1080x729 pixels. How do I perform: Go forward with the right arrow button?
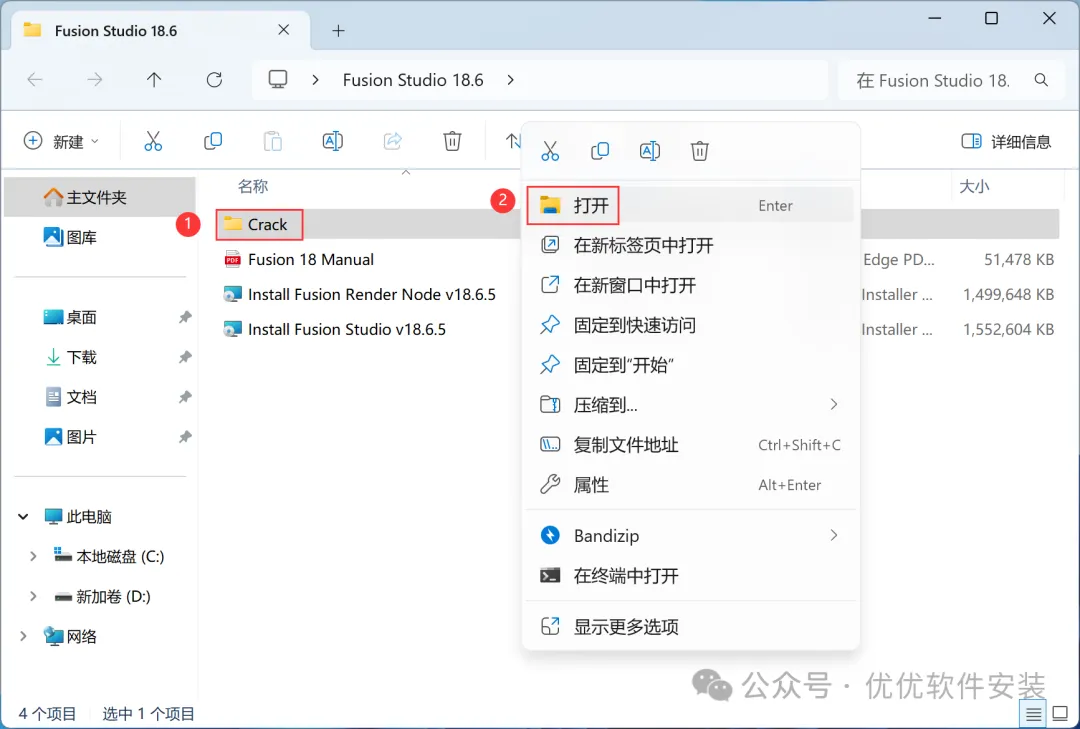[x=94, y=80]
